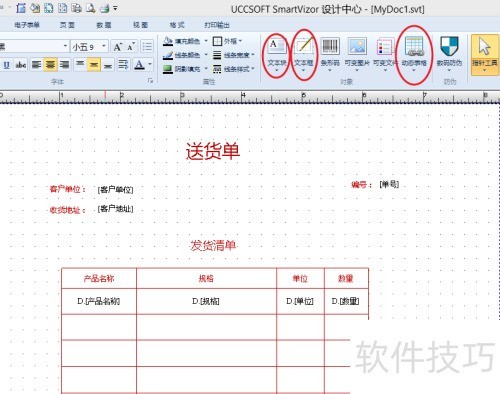Screen dimensions: 500x394
Task: Insert a barcode (条形码) object
Action: coord(330,53)
